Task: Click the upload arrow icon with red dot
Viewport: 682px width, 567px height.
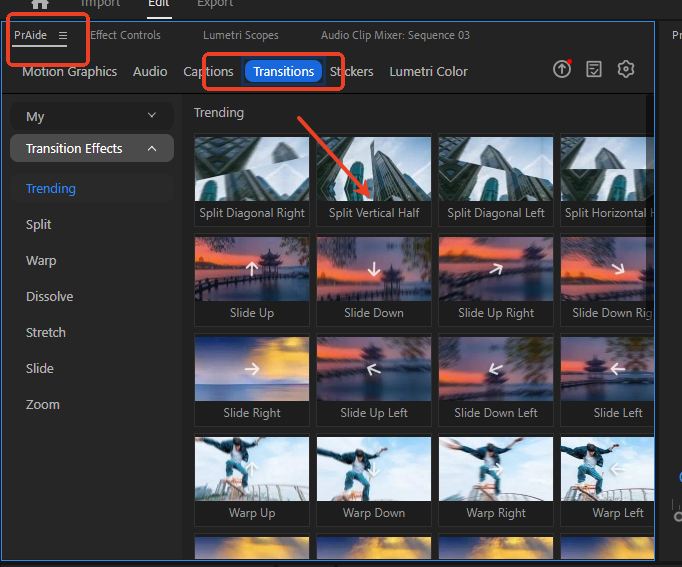Action: click(x=562, y=69)
